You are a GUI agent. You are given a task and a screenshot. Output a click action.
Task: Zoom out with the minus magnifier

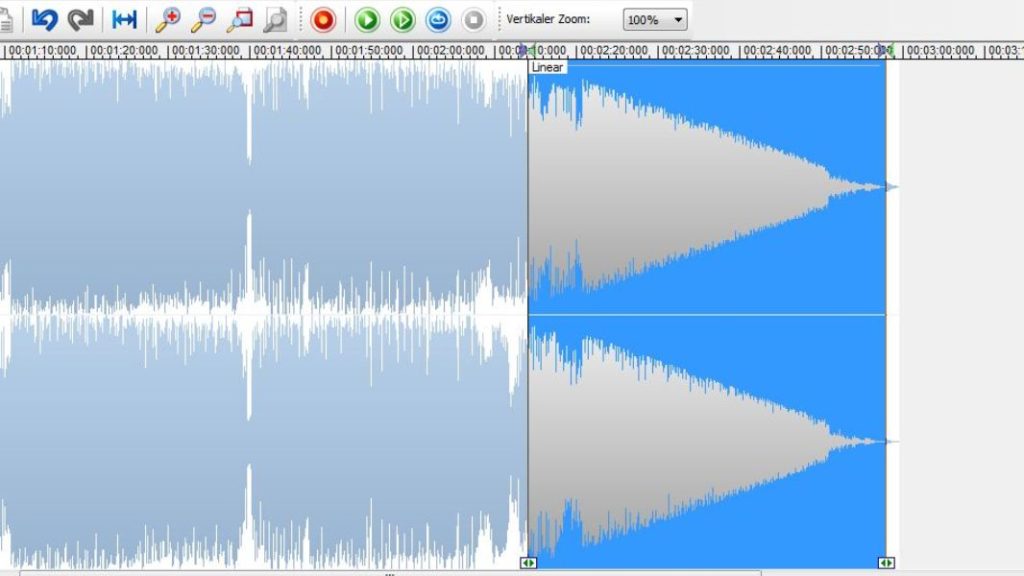(x=203, y=20)
